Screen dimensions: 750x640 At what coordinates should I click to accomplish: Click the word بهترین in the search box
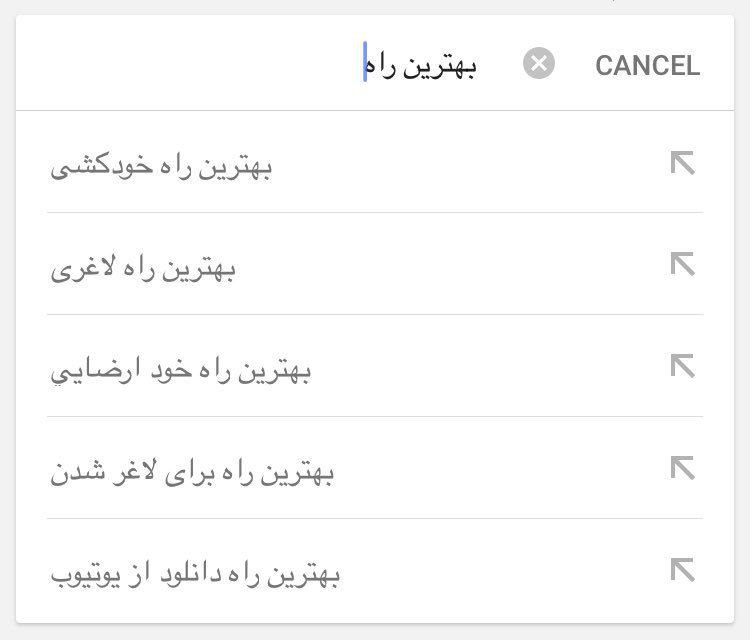(x=445, y=66)
